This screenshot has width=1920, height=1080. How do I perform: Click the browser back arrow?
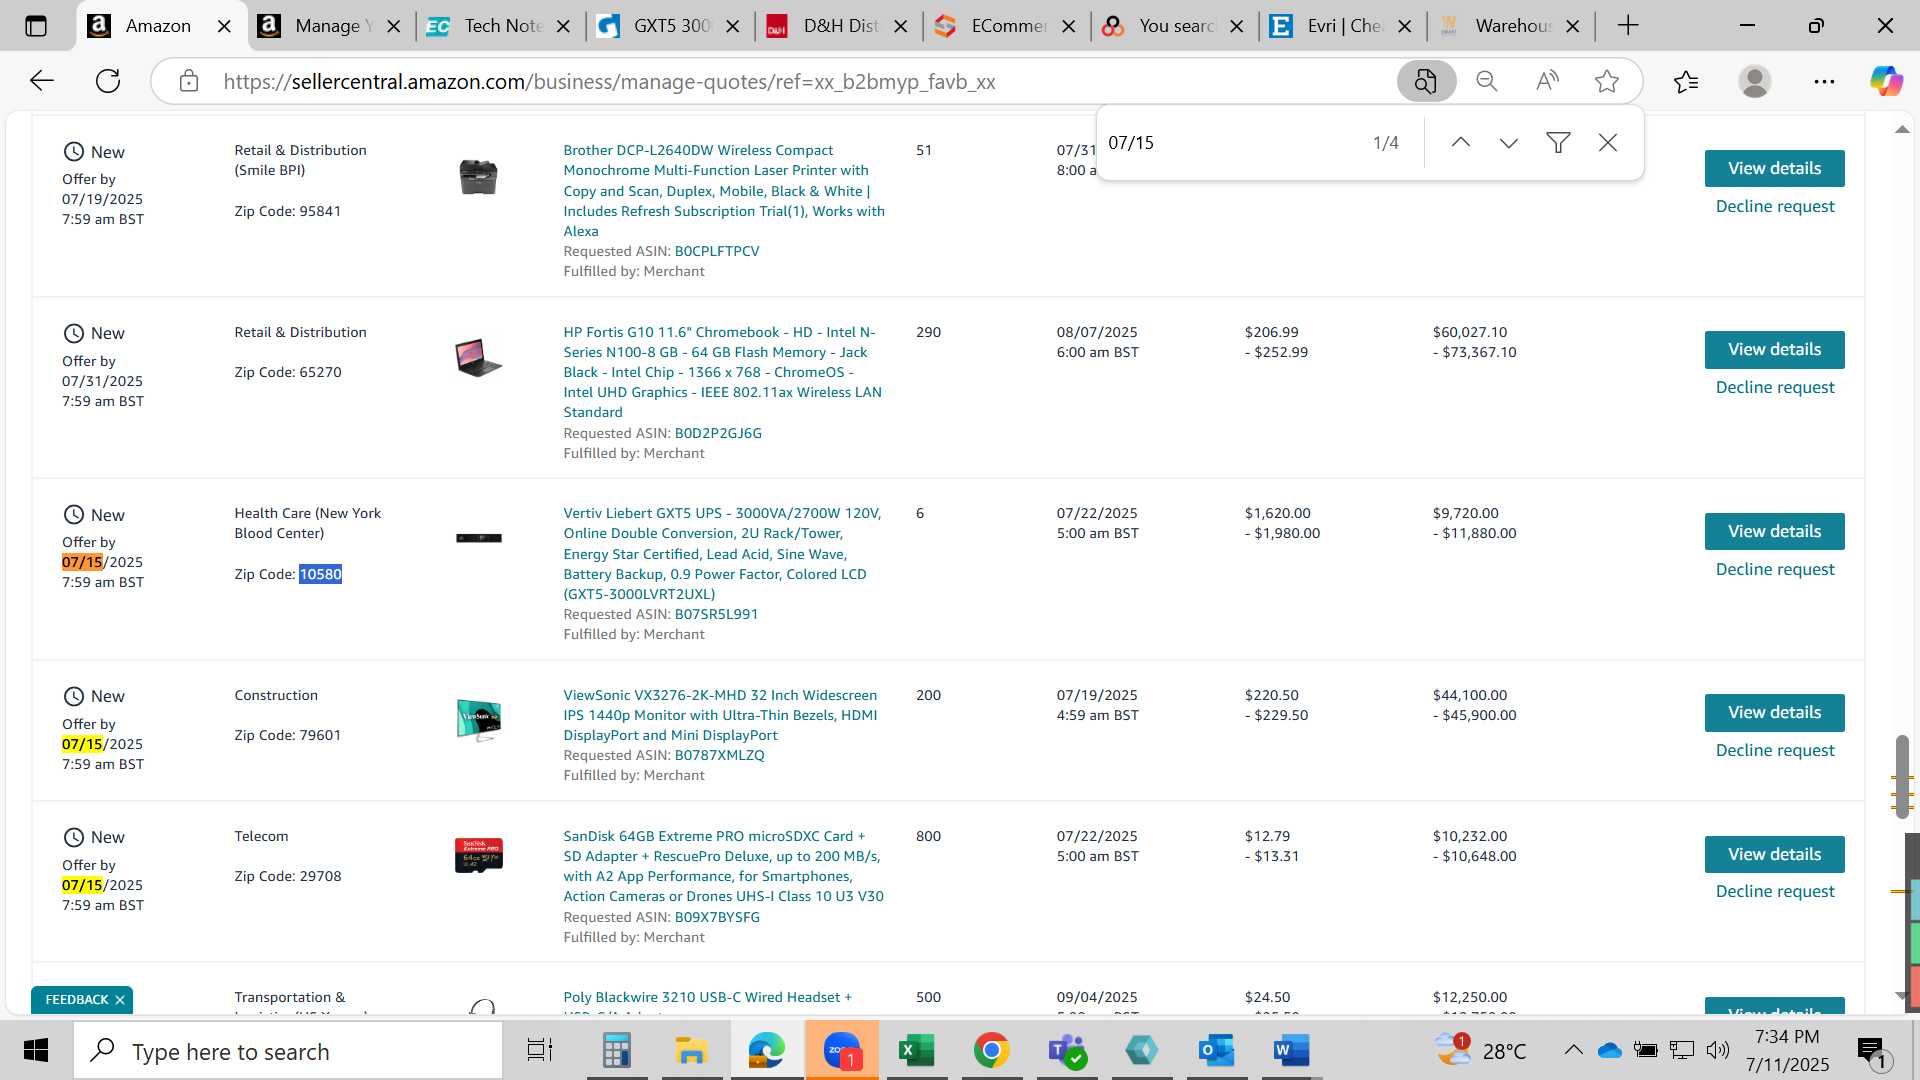[x=42, y=81]
